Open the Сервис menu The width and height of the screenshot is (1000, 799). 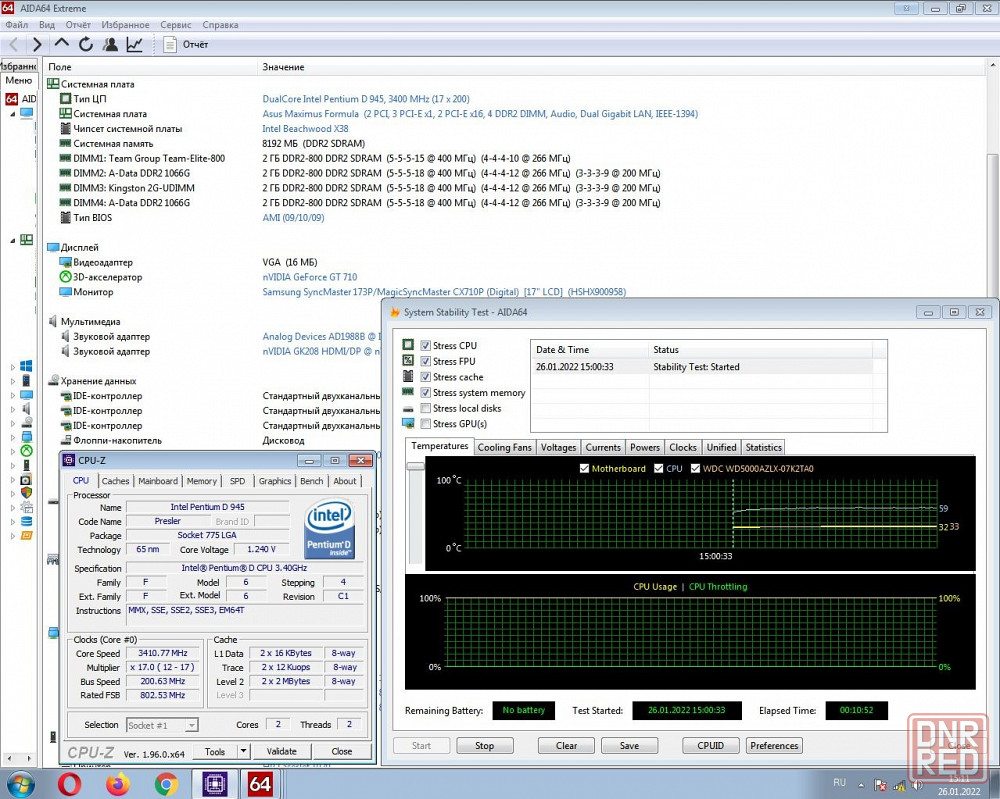click(176, 24)
